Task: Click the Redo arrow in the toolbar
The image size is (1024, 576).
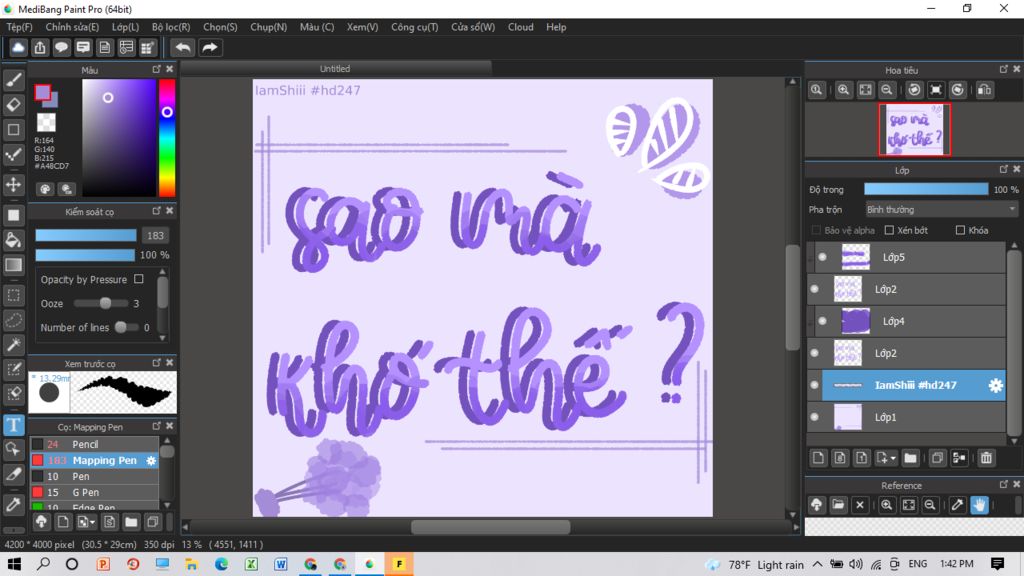Action: (210, 47)
